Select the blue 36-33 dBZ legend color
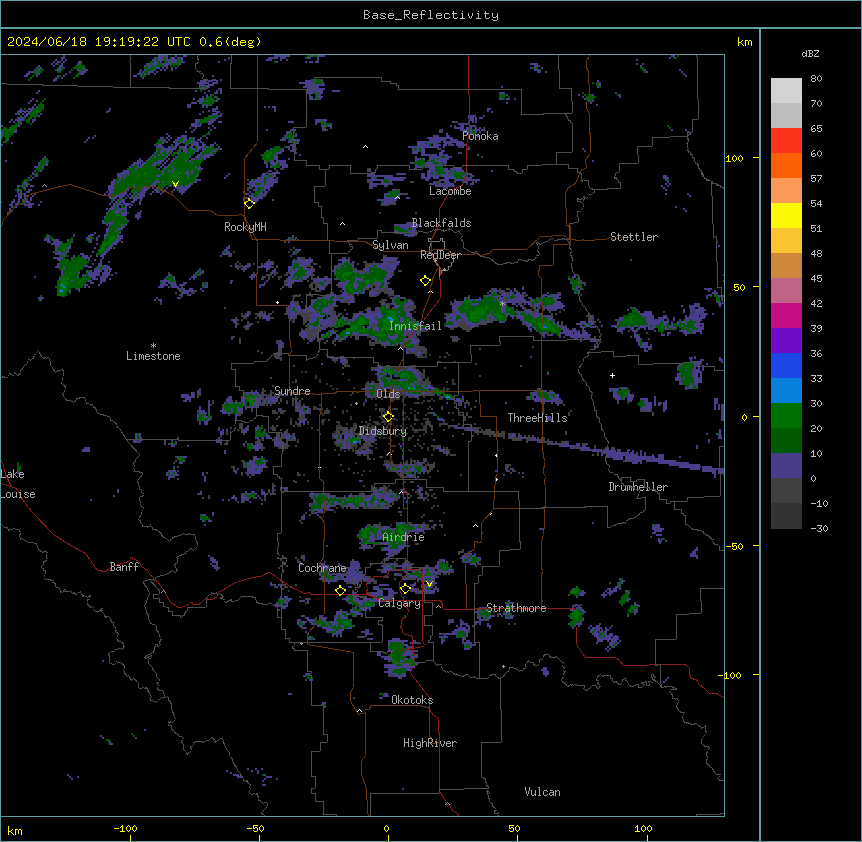Image resolution: width=862 pixels, height=842 pixels. click(x=786, y=366)
